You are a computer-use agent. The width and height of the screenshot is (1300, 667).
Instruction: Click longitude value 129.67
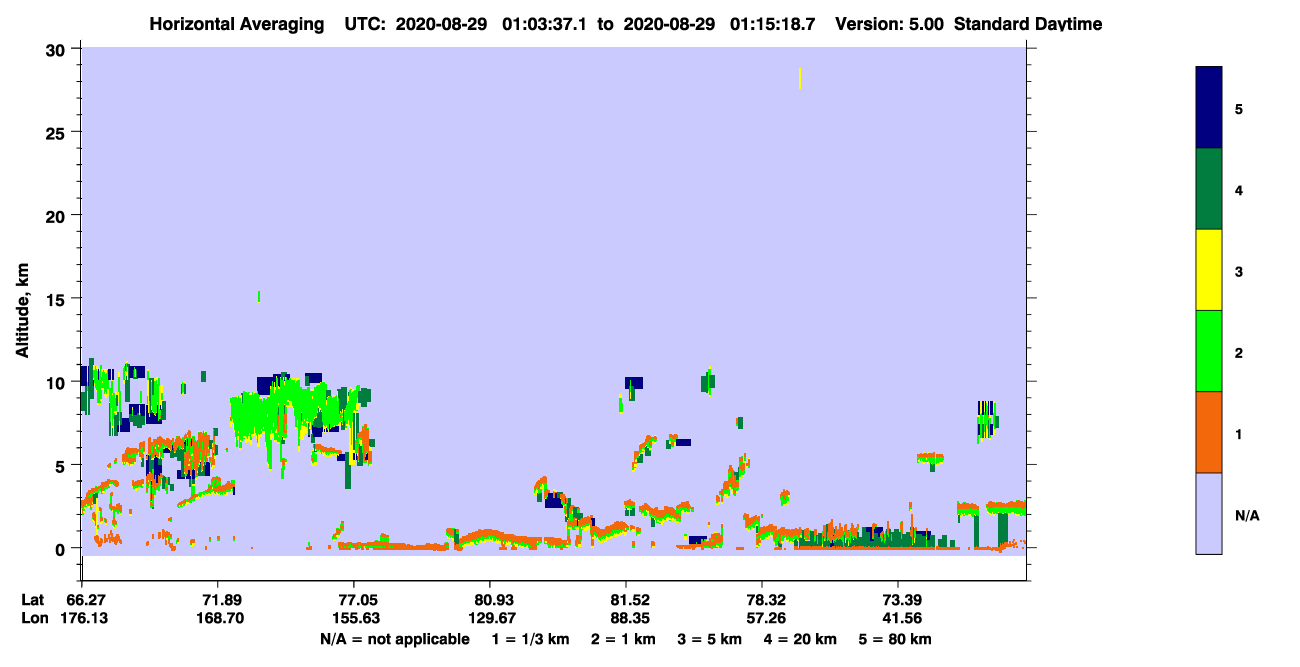pyautogui.click(x=490, y=618)
